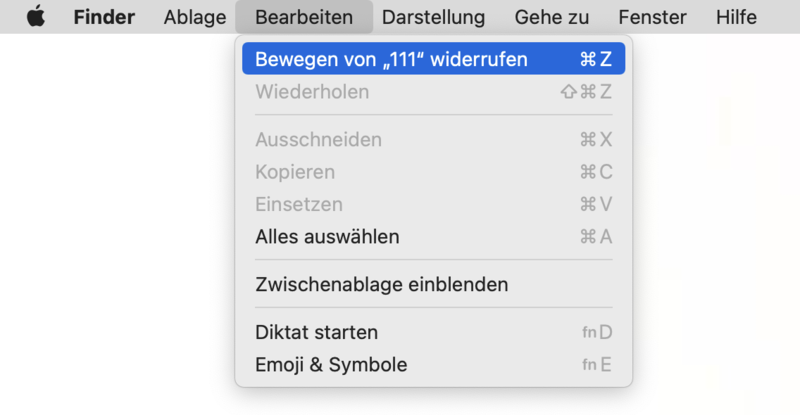800x415 pixels.
Task: Select Alles auswählen
Action: click(x=327, y=237)
